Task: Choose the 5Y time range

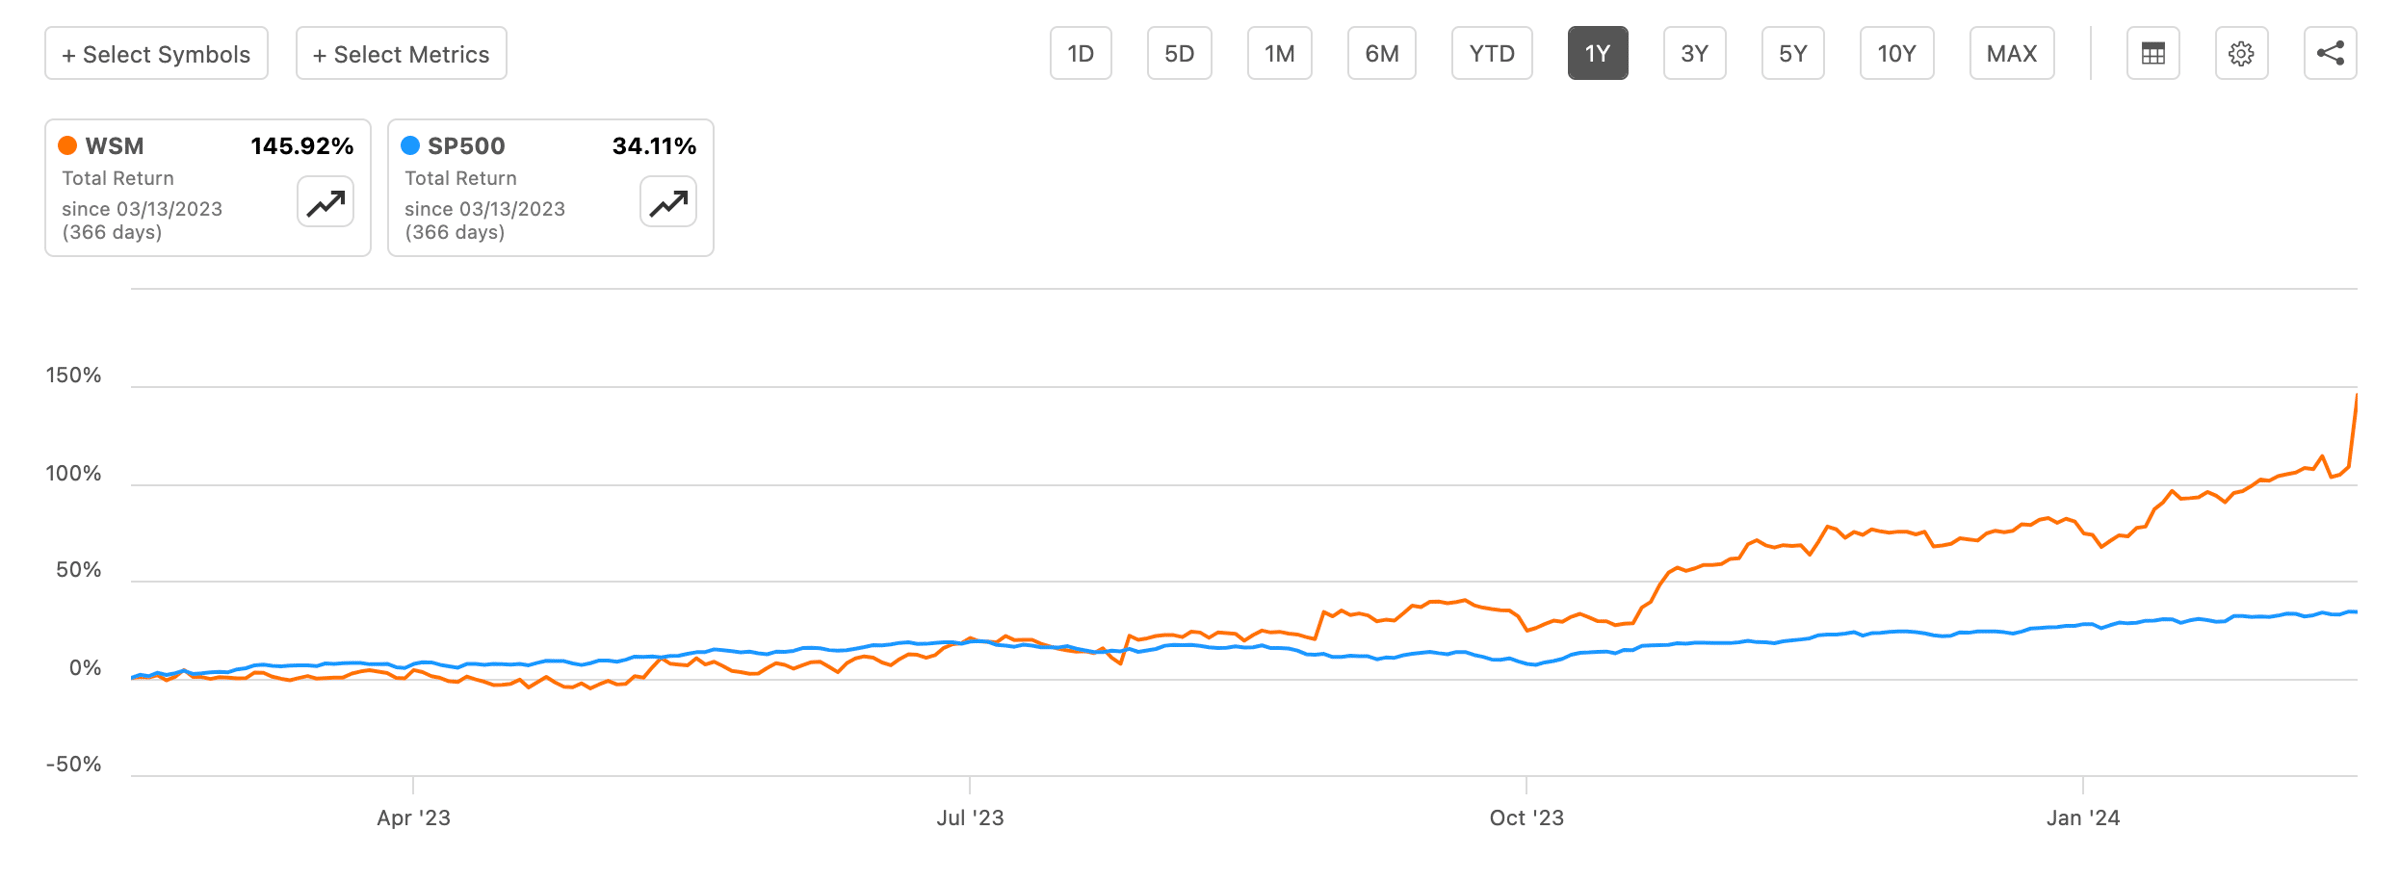Action: point(1792,54)
